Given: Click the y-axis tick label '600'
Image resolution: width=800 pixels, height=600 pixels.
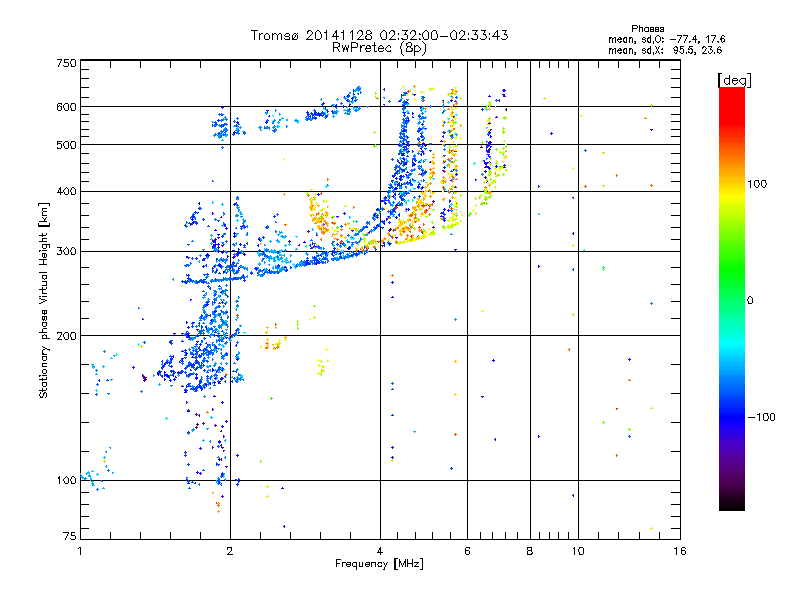Looking at the screenshot, I should pyautogui.click(x=67, y=107).
